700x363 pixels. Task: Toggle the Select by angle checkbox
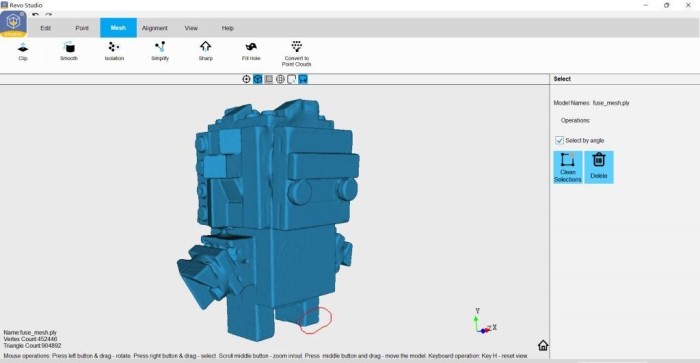coord(559,140)
